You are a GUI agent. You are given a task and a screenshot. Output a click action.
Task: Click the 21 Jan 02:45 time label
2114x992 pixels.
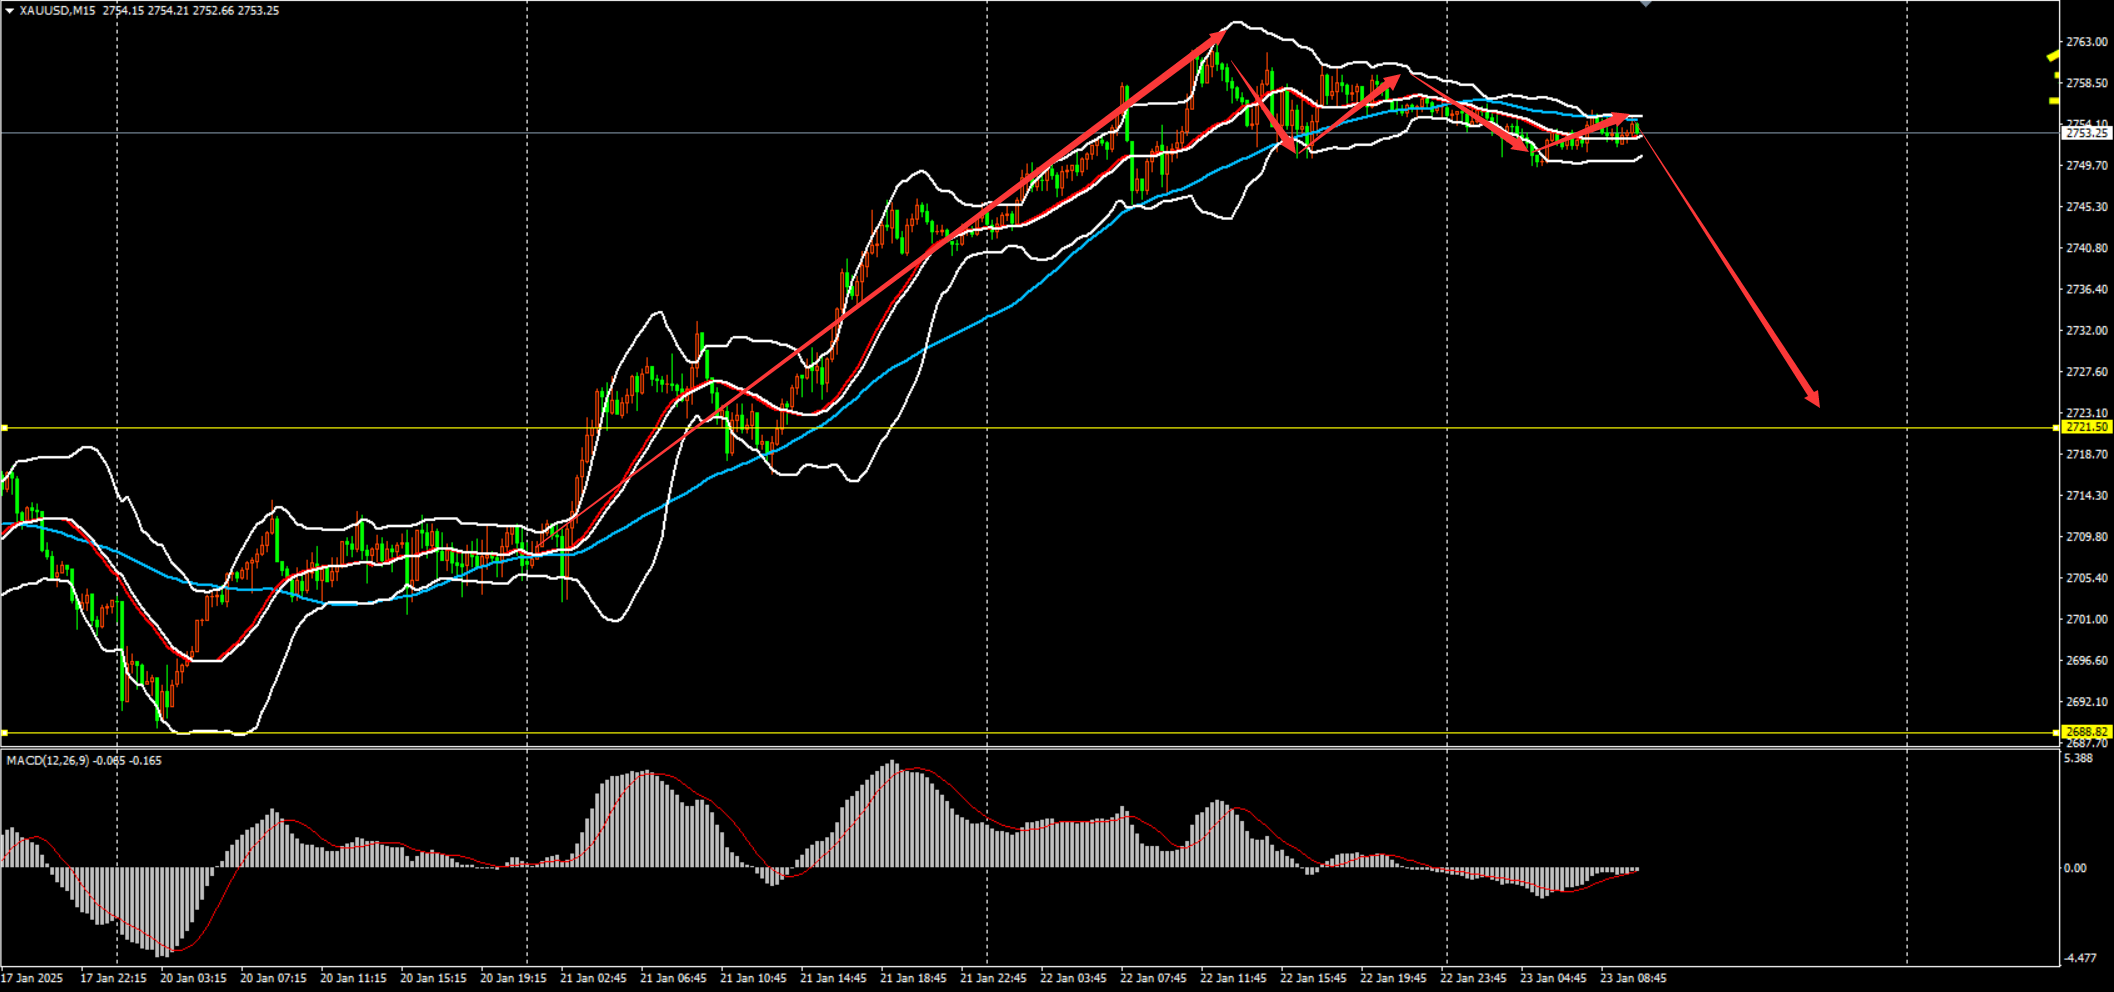click(593, 978)
